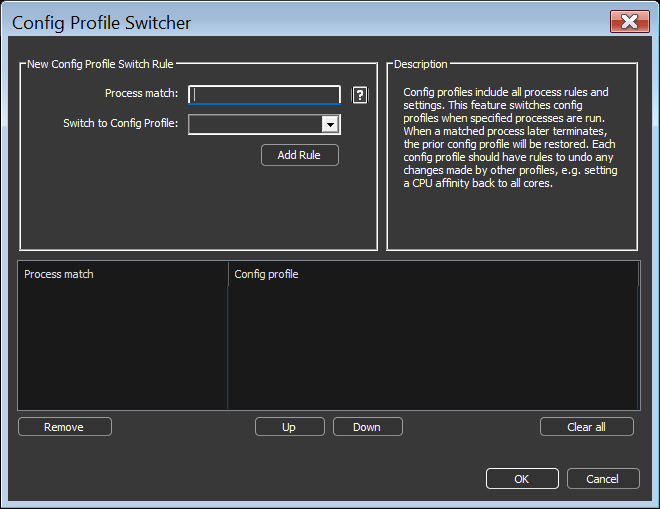Click the 'Process match:' label text
This screenshot has height=509, width=660.
pyautogui.click(x=141, y=93)
